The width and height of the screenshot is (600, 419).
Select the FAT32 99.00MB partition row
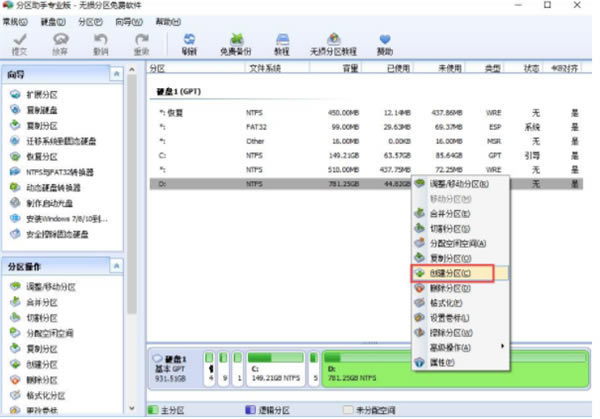(366, 127)
